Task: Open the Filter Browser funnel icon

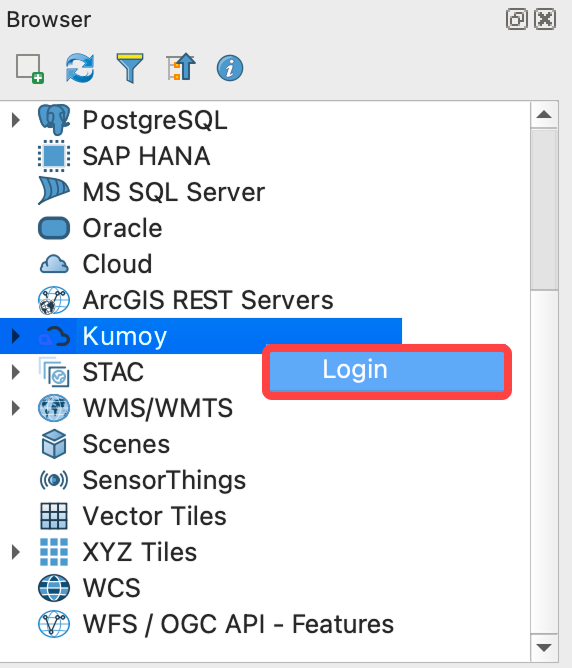Action: click(x=130, y=68)
